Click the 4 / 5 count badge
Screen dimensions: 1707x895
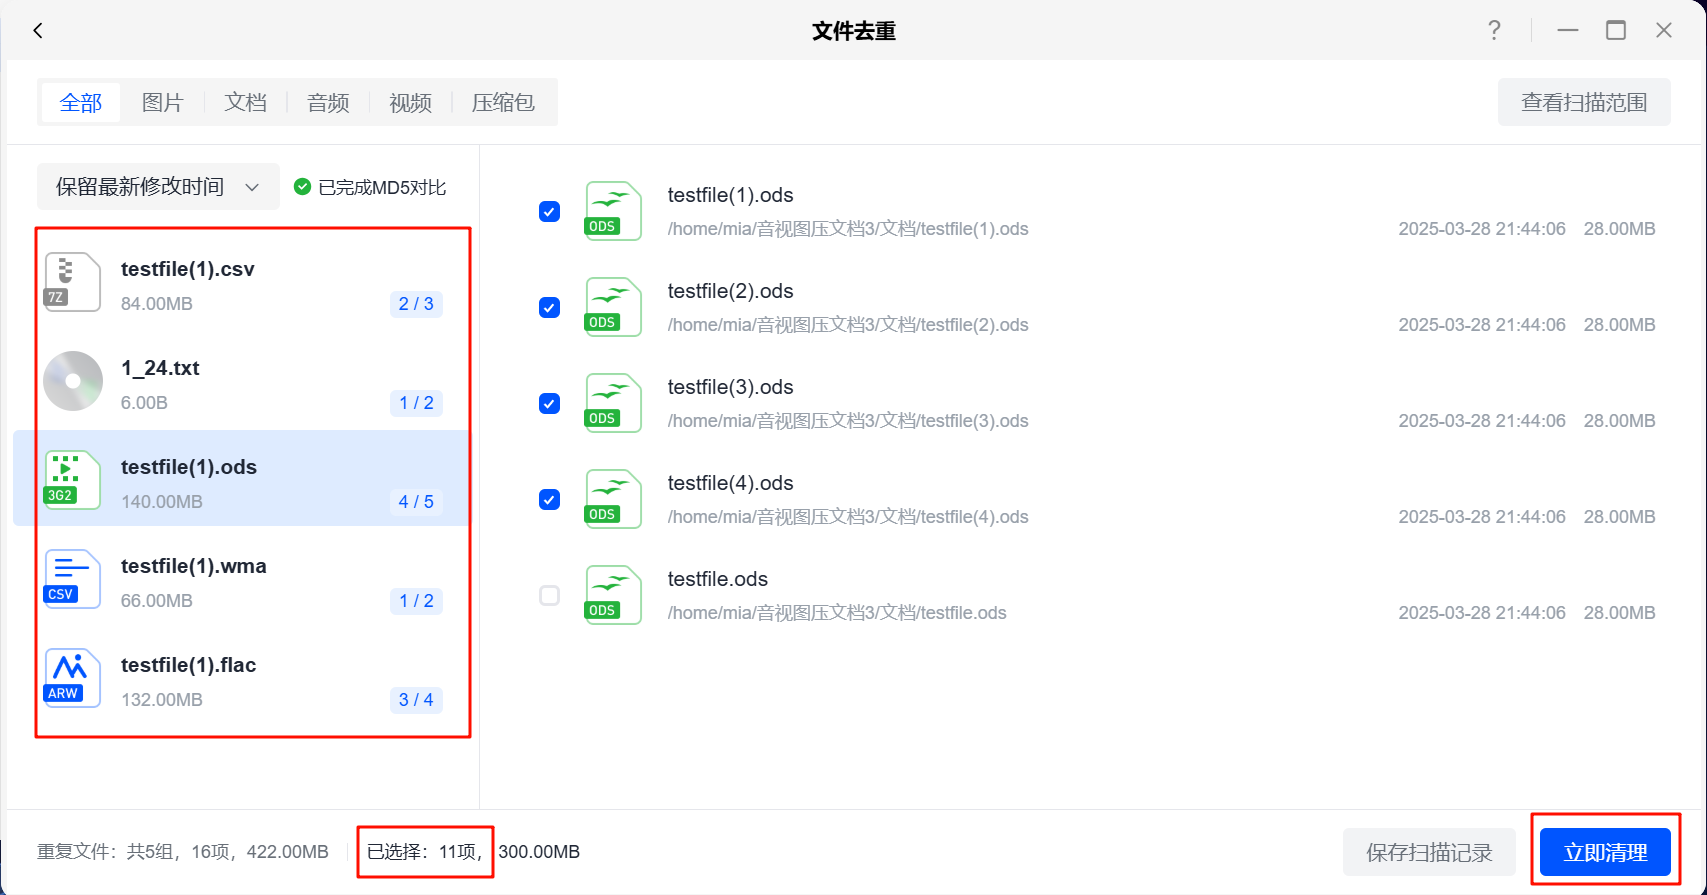[x=416, y=502]
